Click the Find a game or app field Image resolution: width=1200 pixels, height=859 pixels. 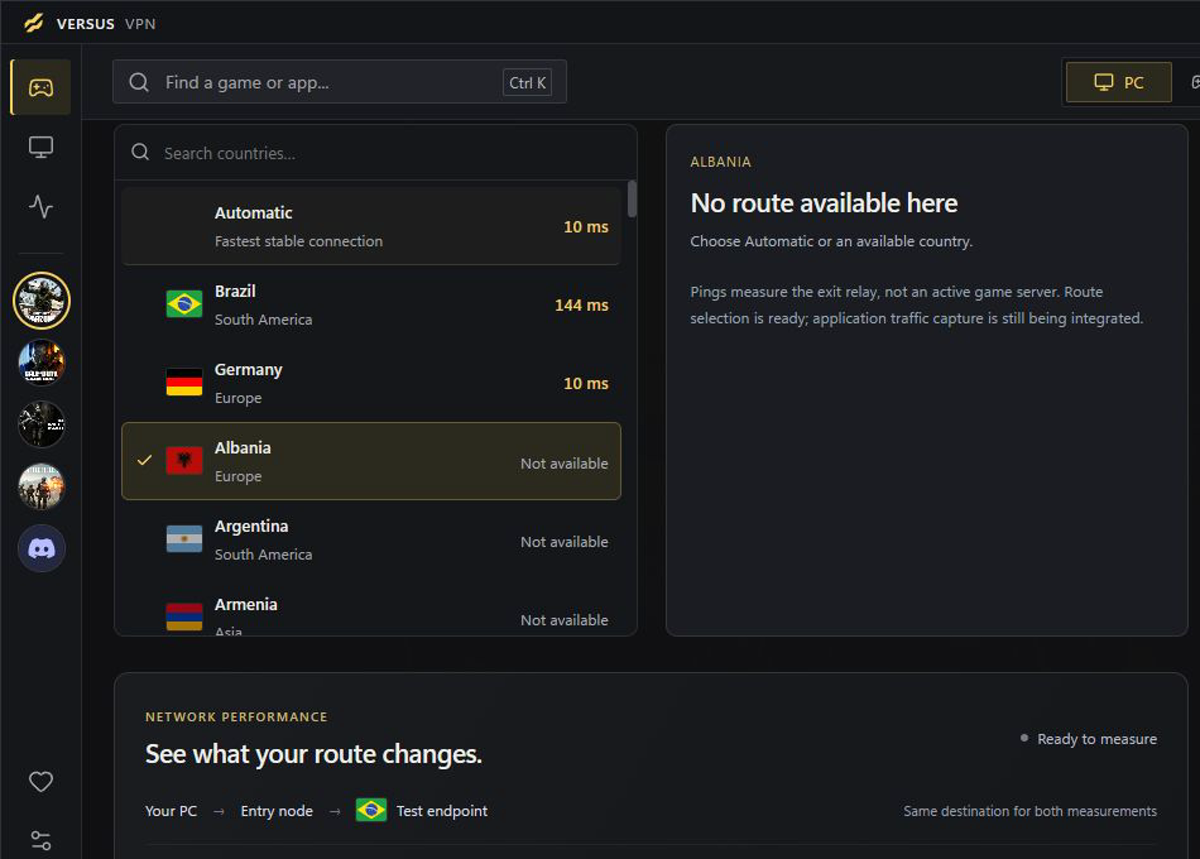(340, 82)
